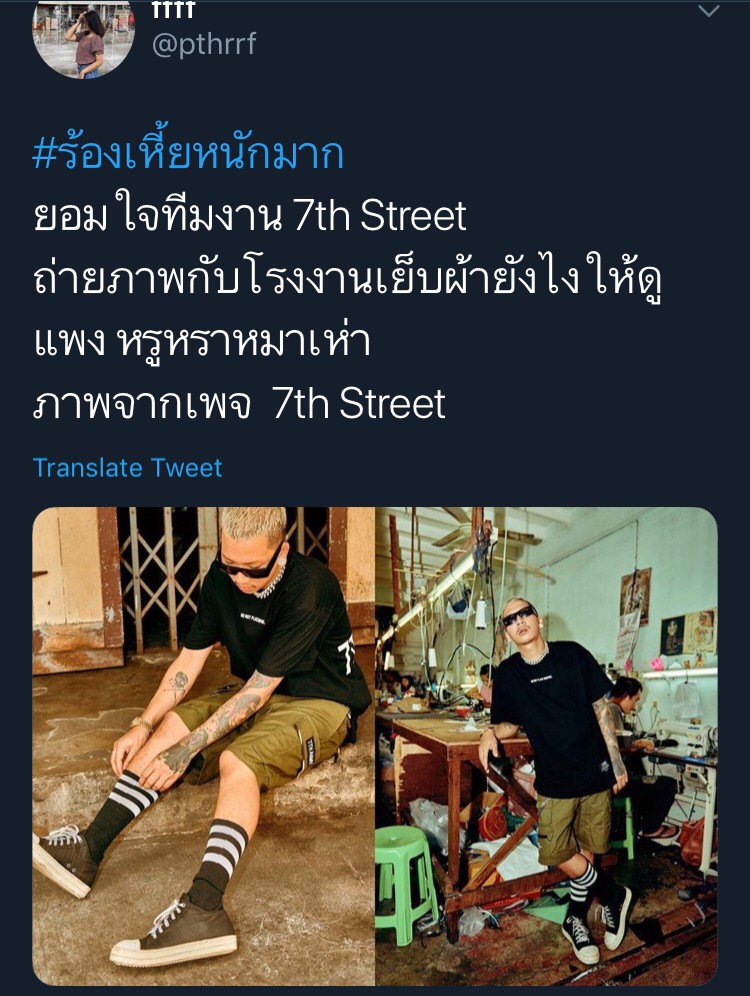
Task: Click the Translate Tweet link
Action: [x=128, y=468]
